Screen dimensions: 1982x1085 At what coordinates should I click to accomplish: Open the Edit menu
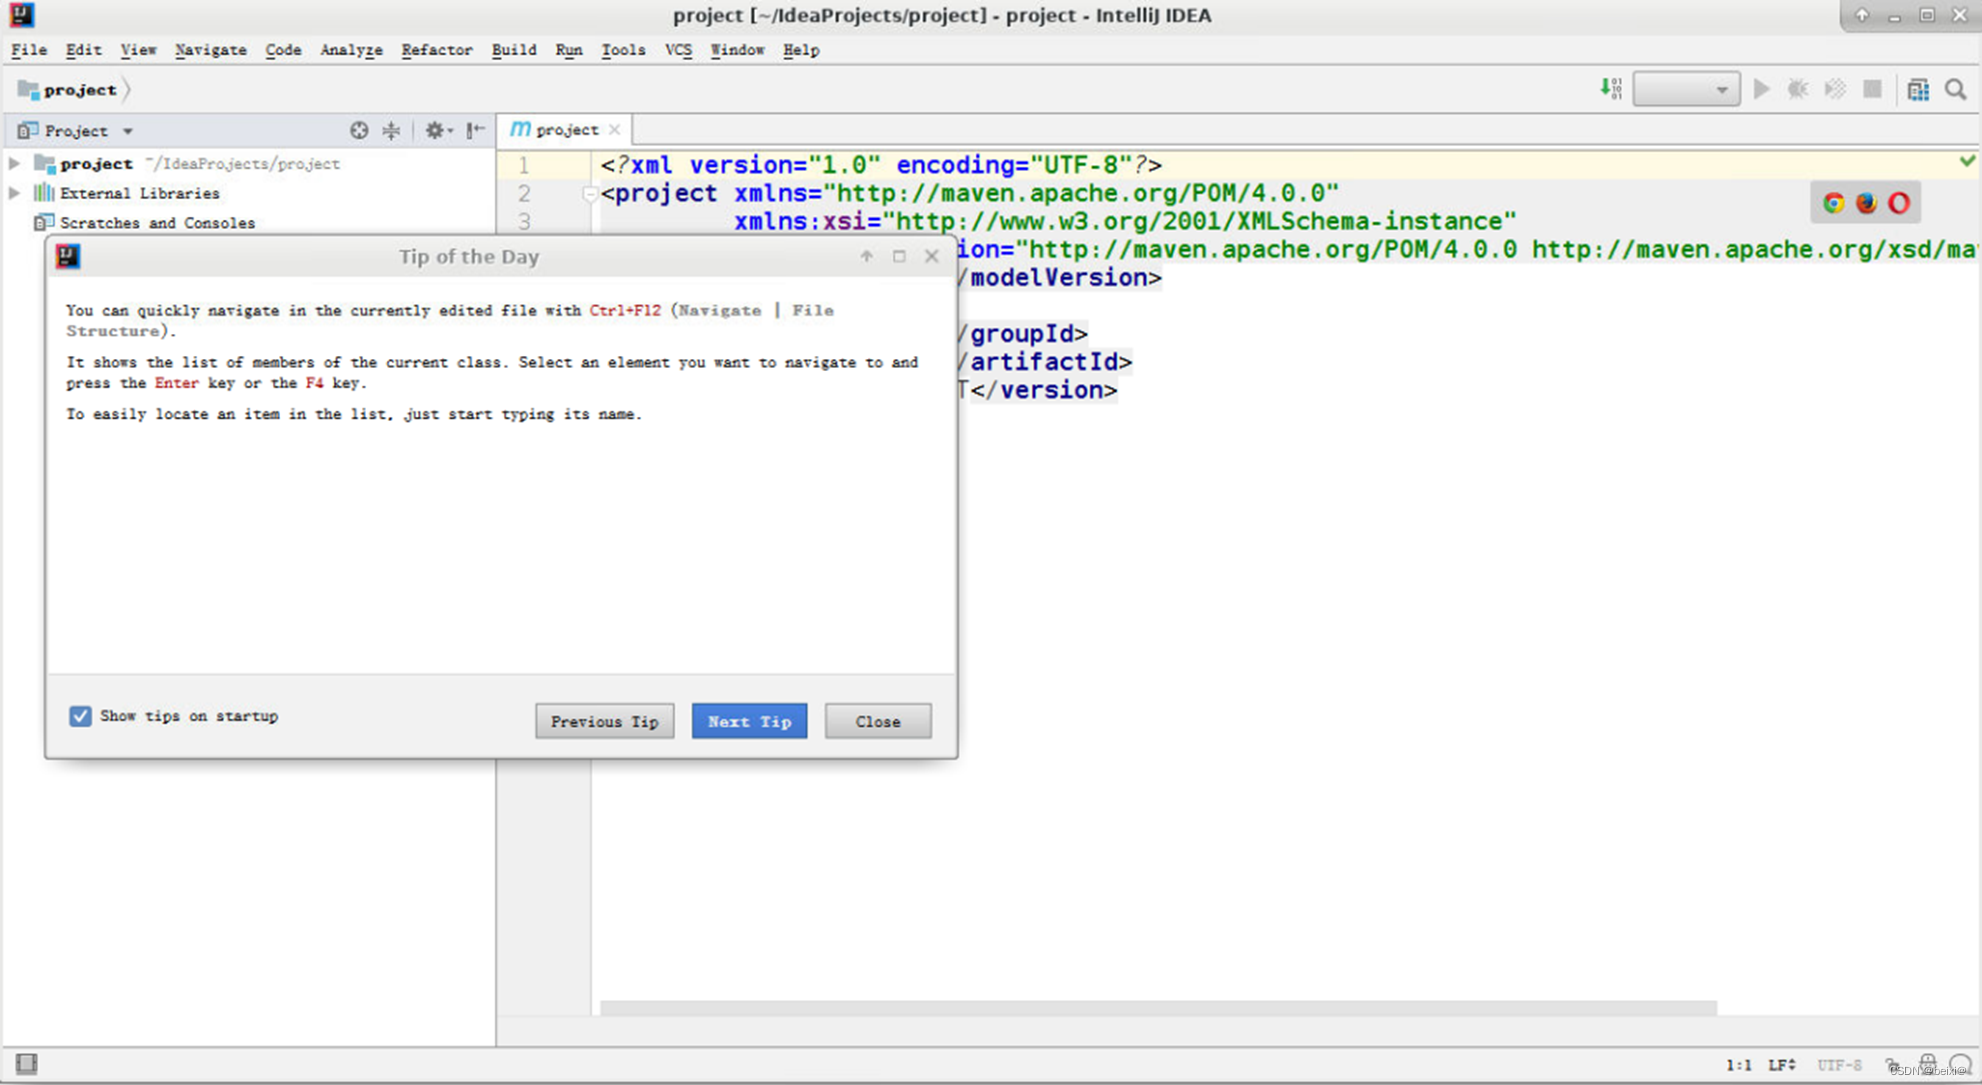tap(83, 50)
